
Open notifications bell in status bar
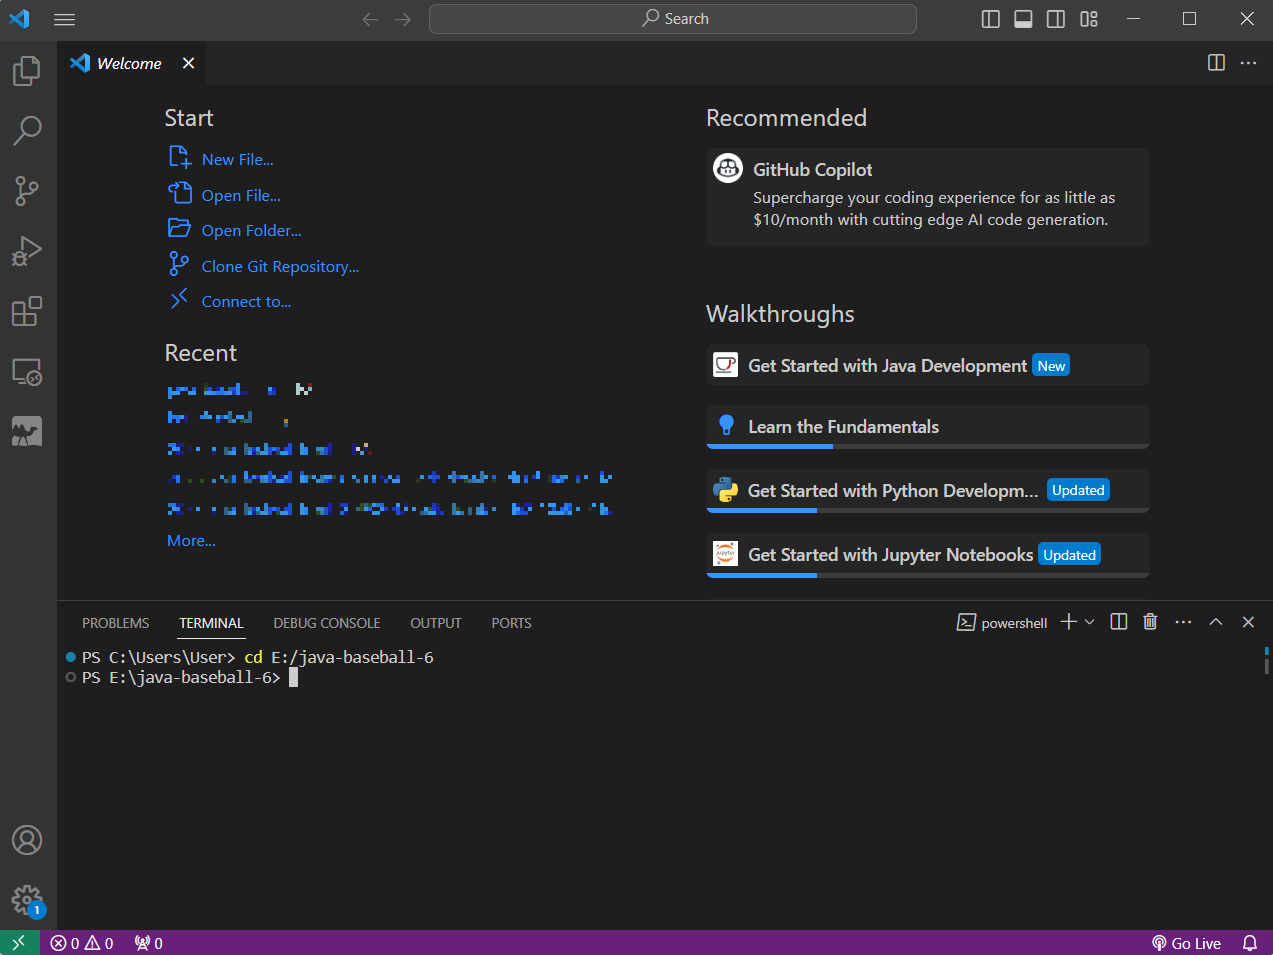coord(1250,943)
